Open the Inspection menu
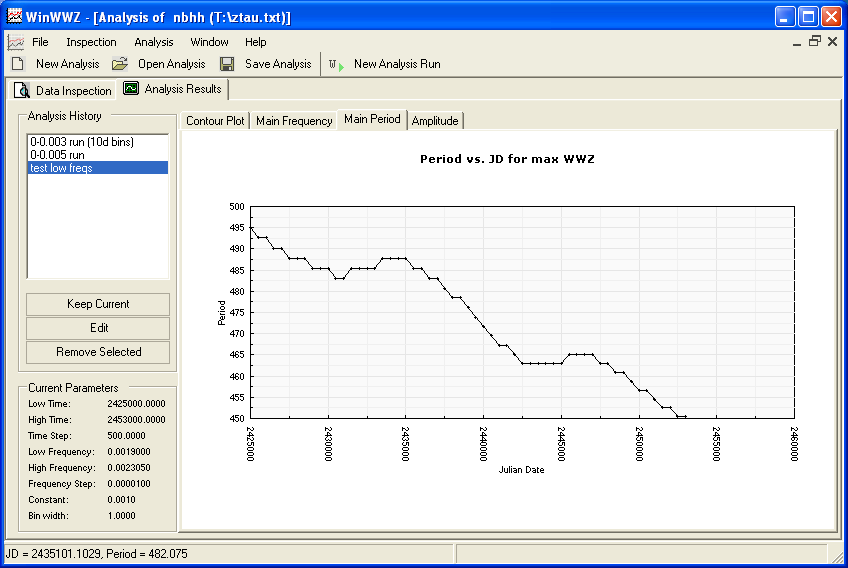 pos(91,42)
